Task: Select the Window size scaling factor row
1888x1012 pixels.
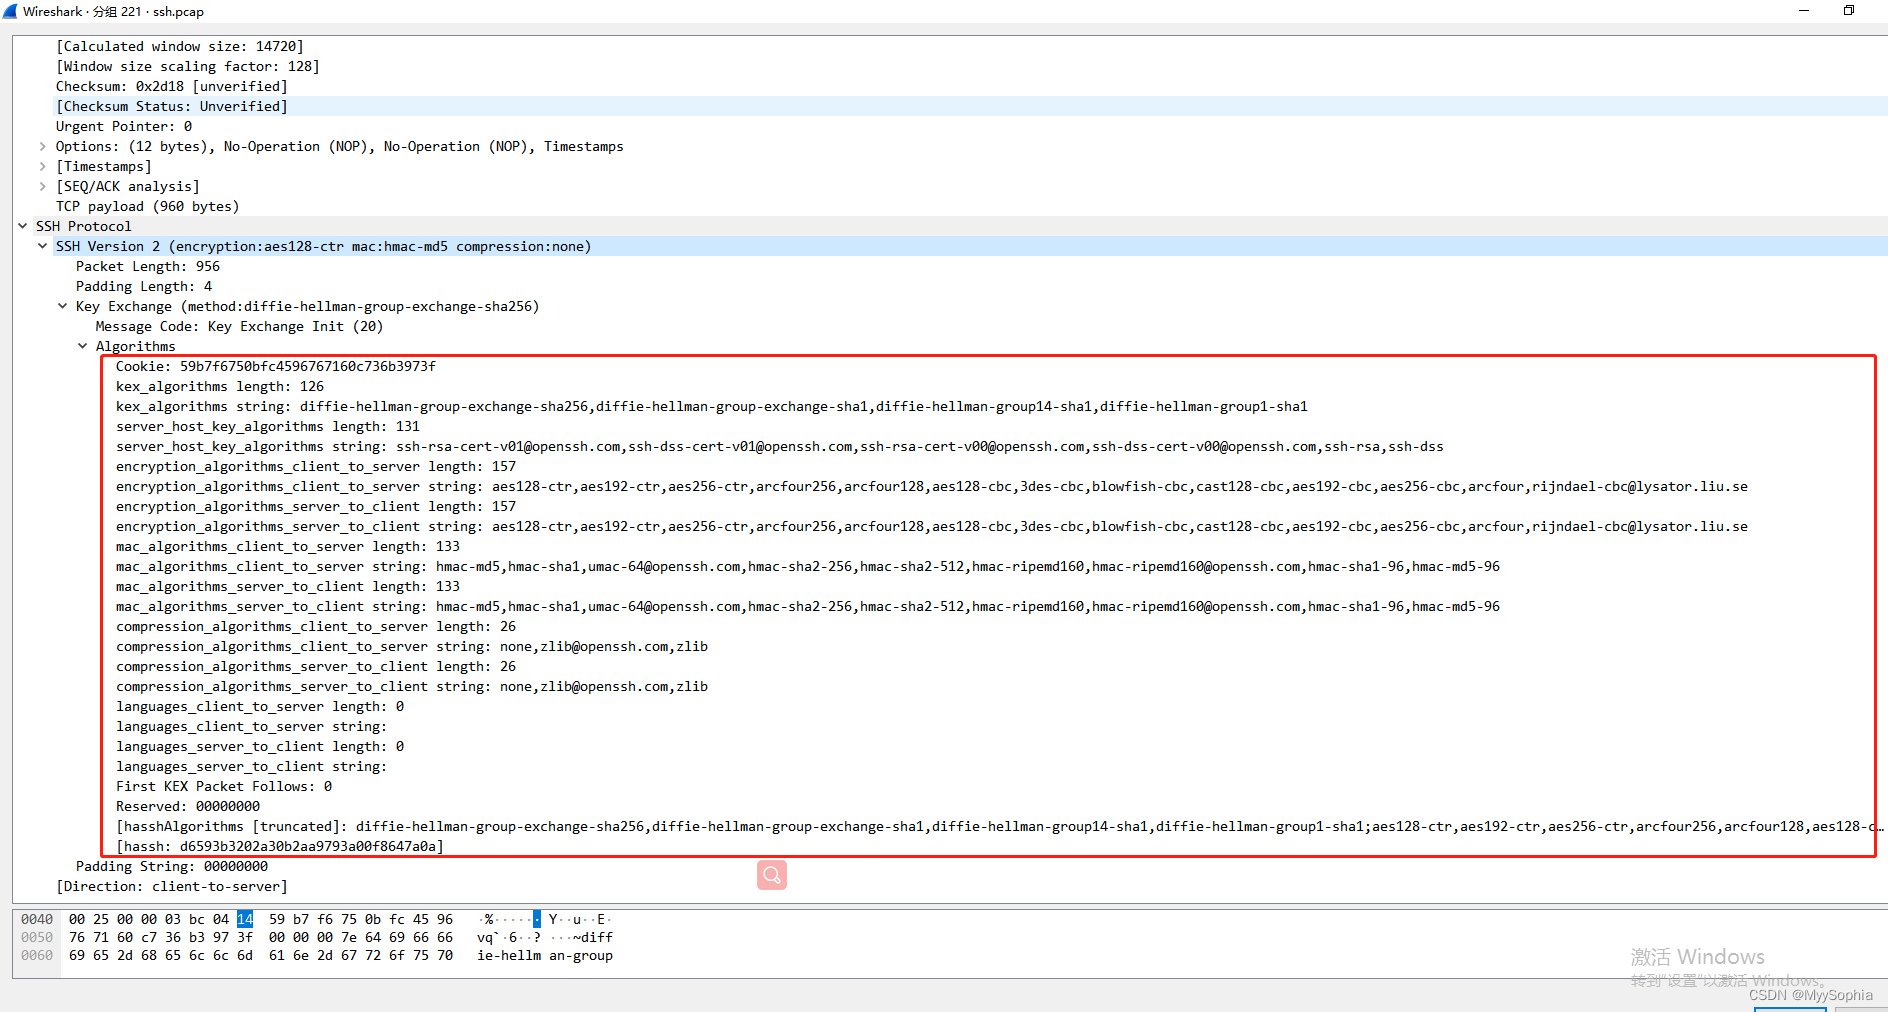Action: 188,66
